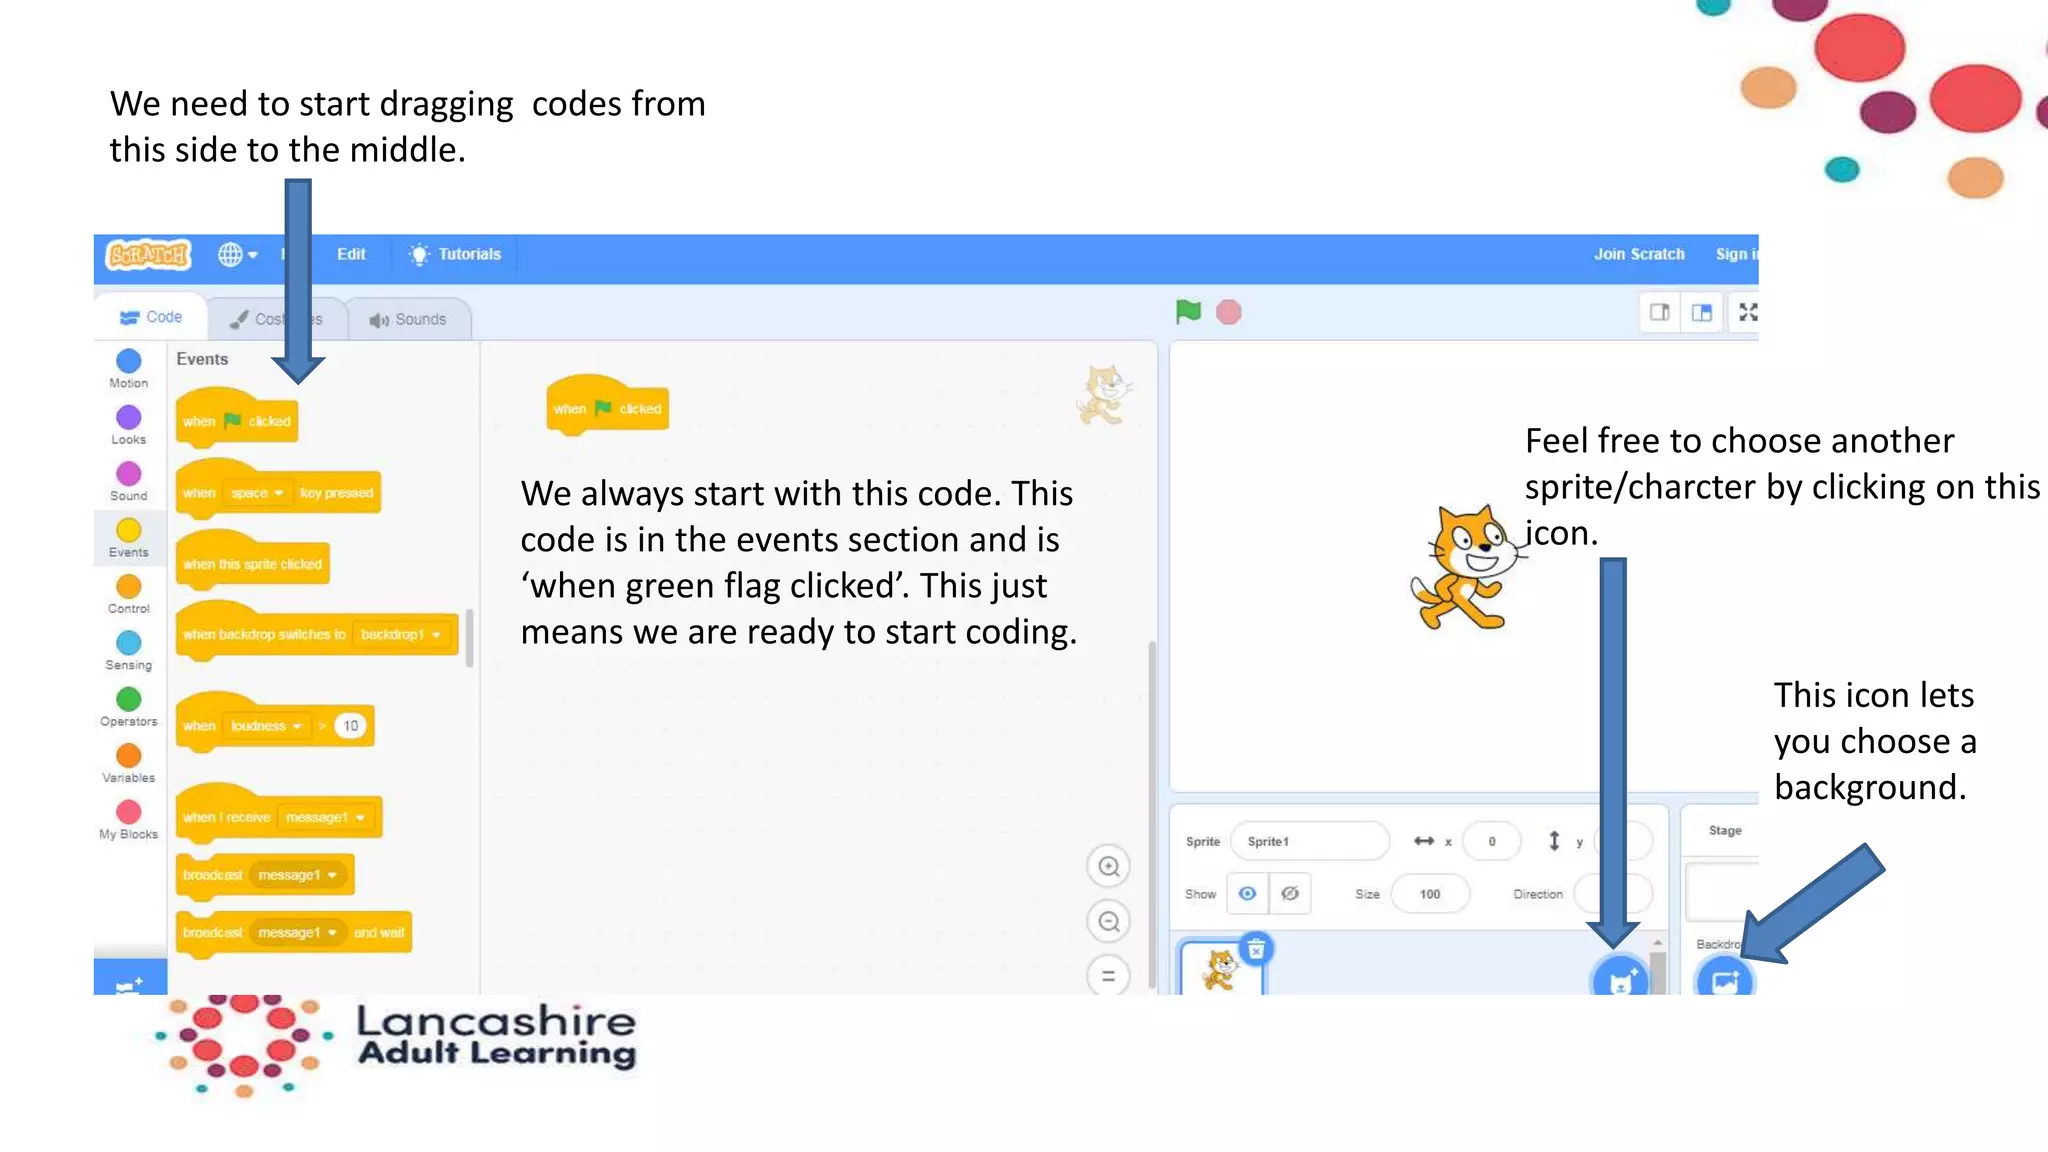Reset workspace zoom
The image size is (2048, 1152).
[x=1108, y=976]
